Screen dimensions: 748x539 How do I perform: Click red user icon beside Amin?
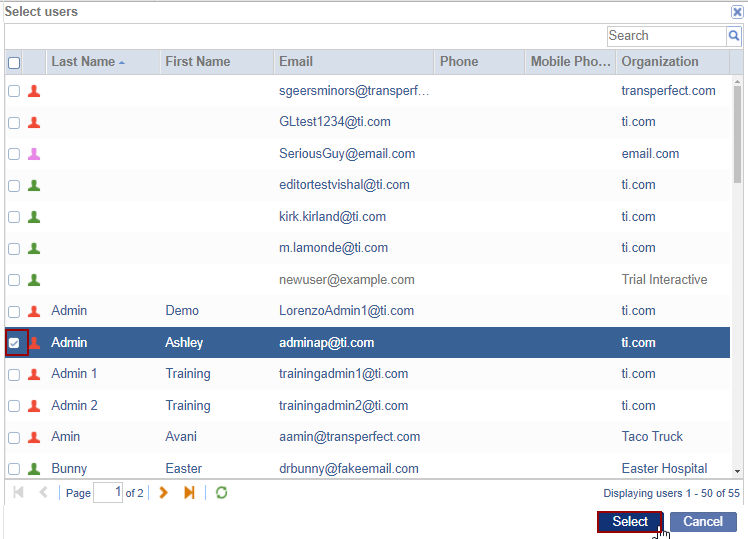[x=34, y=437]
